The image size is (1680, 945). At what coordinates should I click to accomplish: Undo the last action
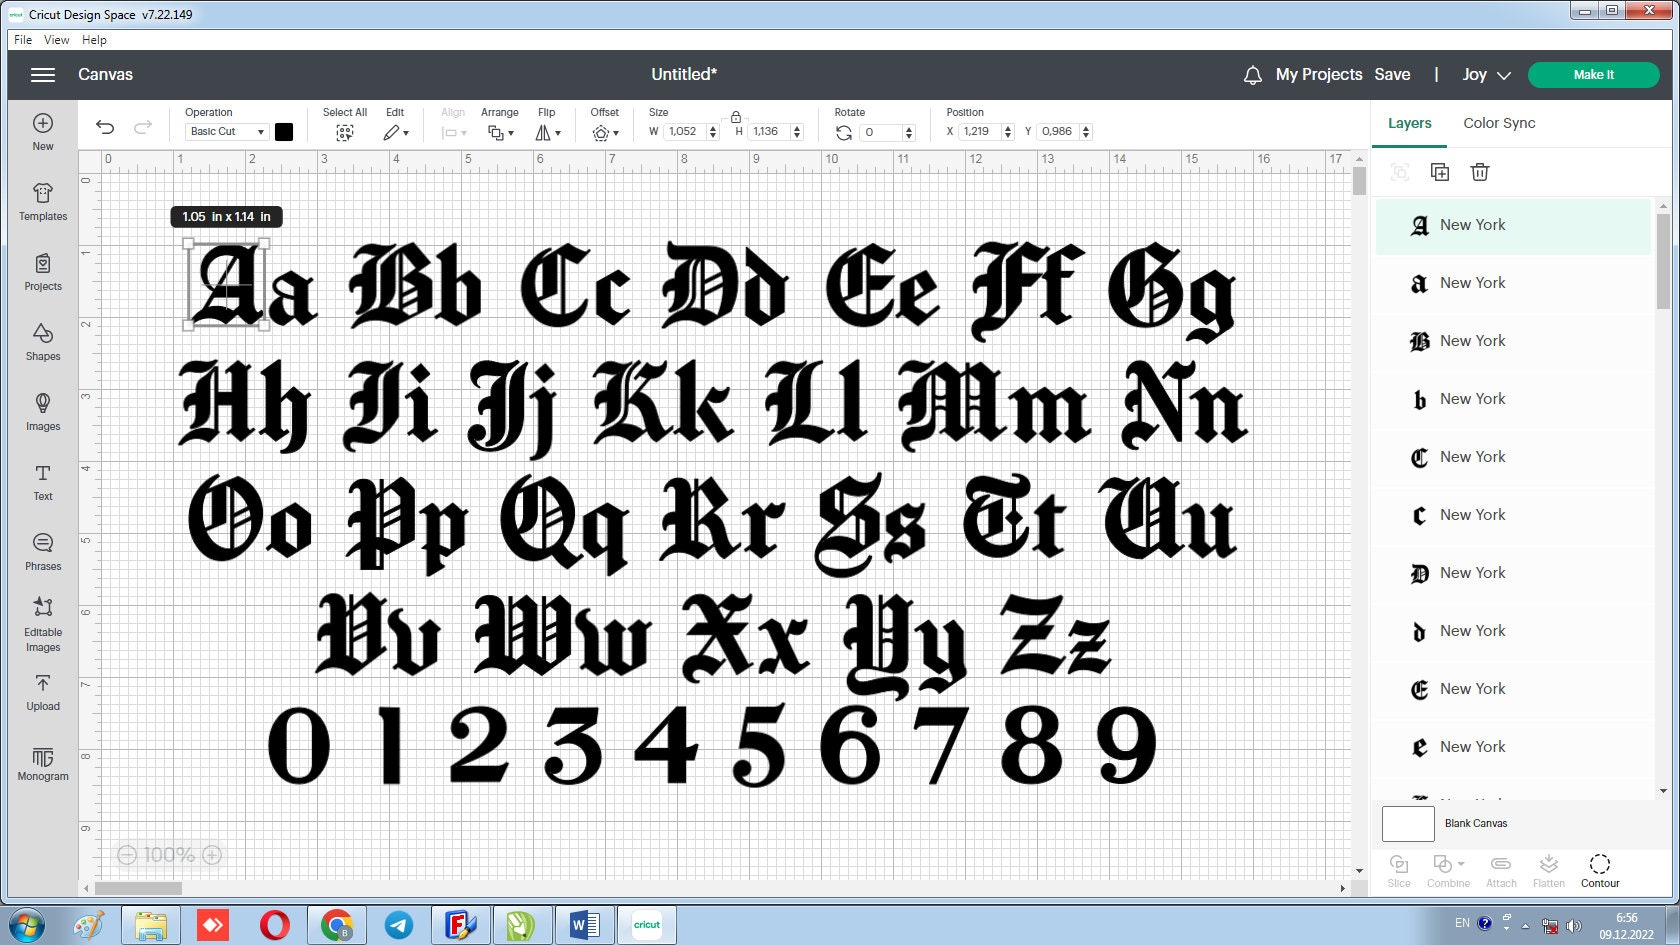click(105, 126)
